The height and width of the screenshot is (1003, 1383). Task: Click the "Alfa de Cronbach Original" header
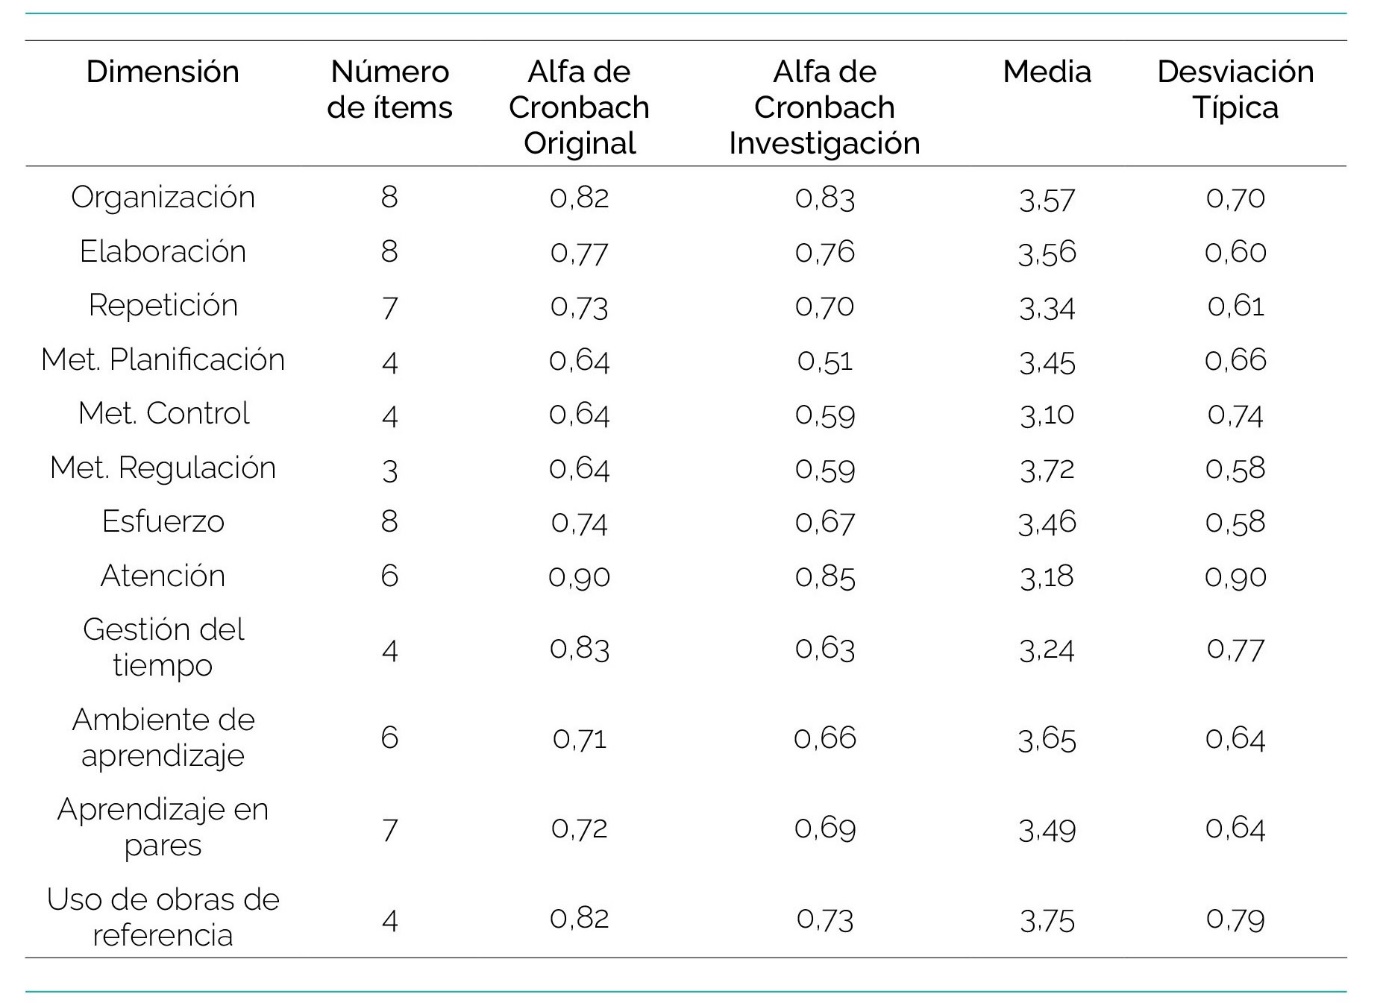579,107
